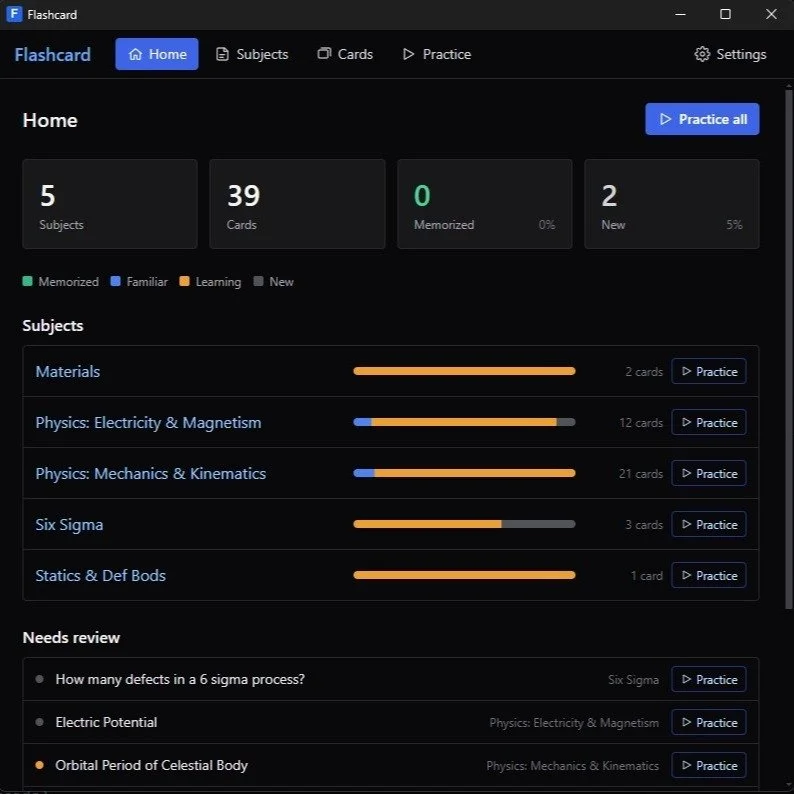Practice the Materials subject
Screen dimensions: 794x794
tap(709, 371)
